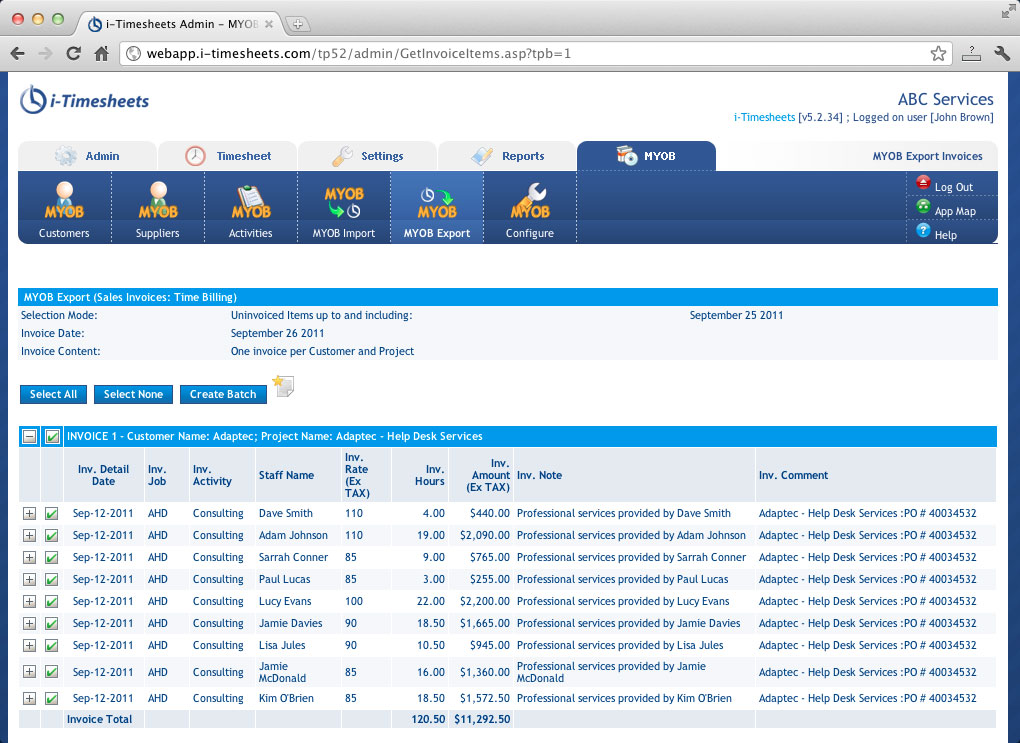Open MYOB Customers section

pyautogui.click(x=64, y=208)
